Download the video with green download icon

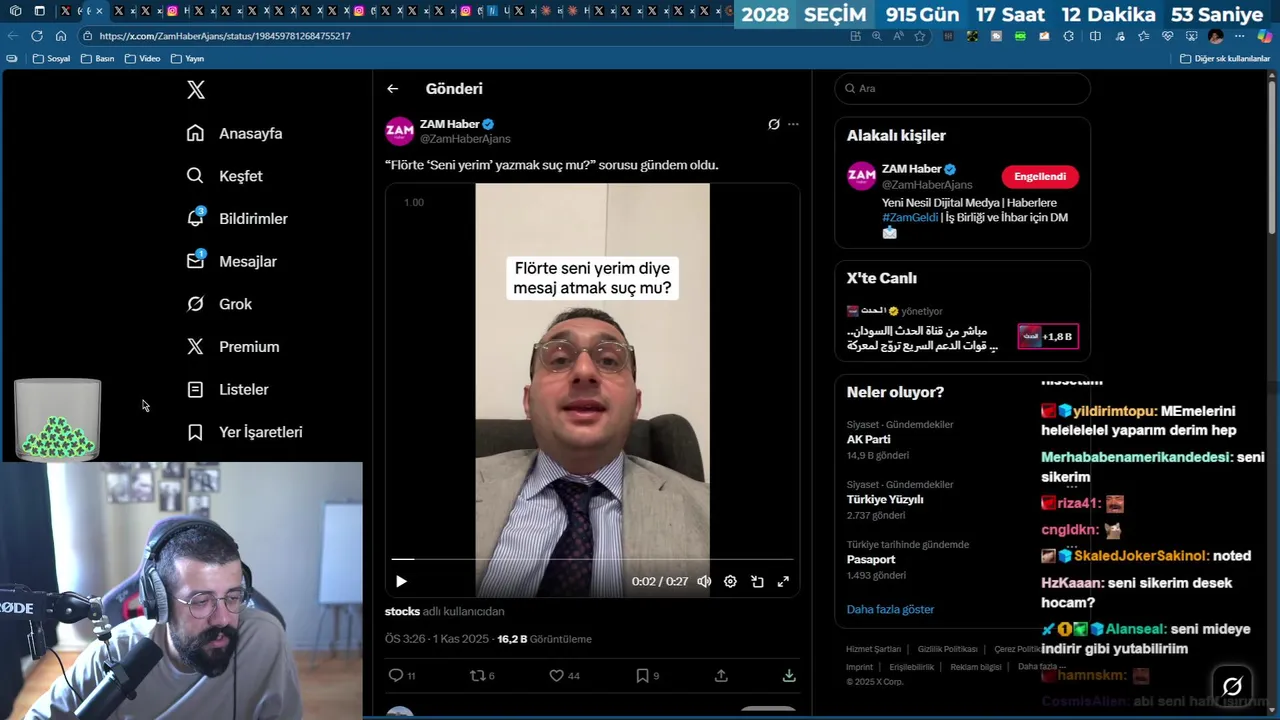point(789,676)
